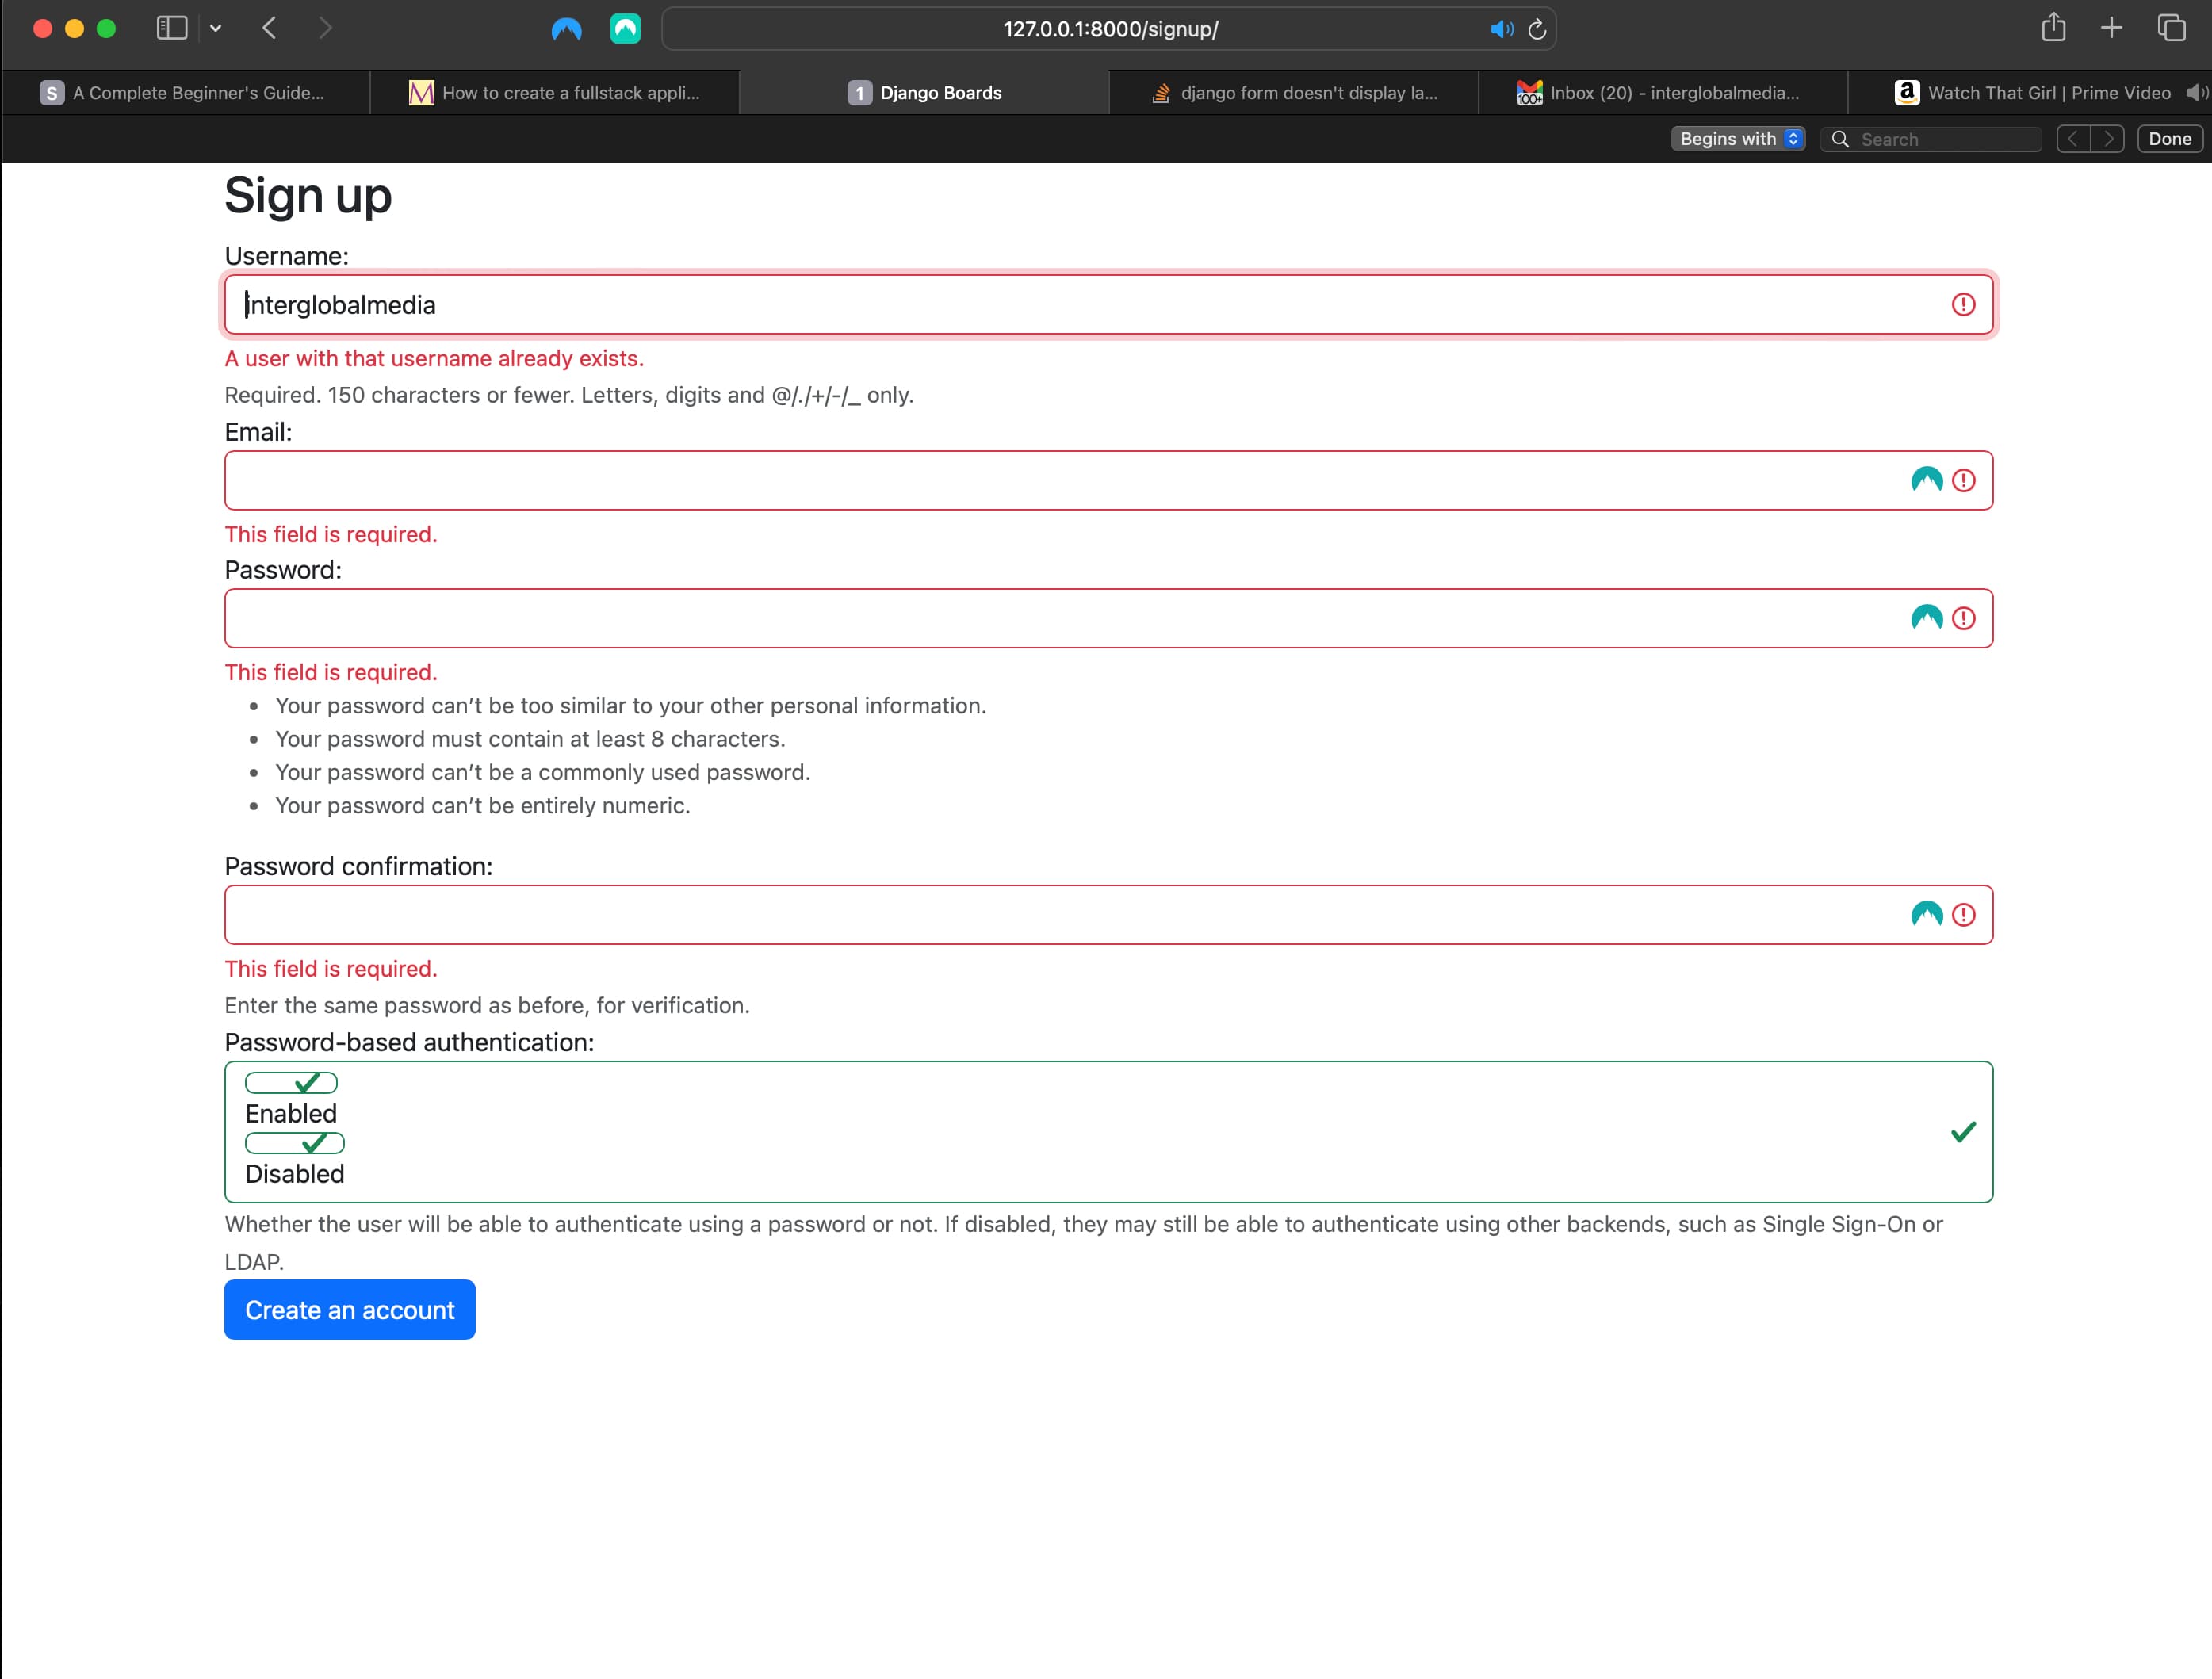
Task: Show tab overview icon
Action: (2171, 28)
